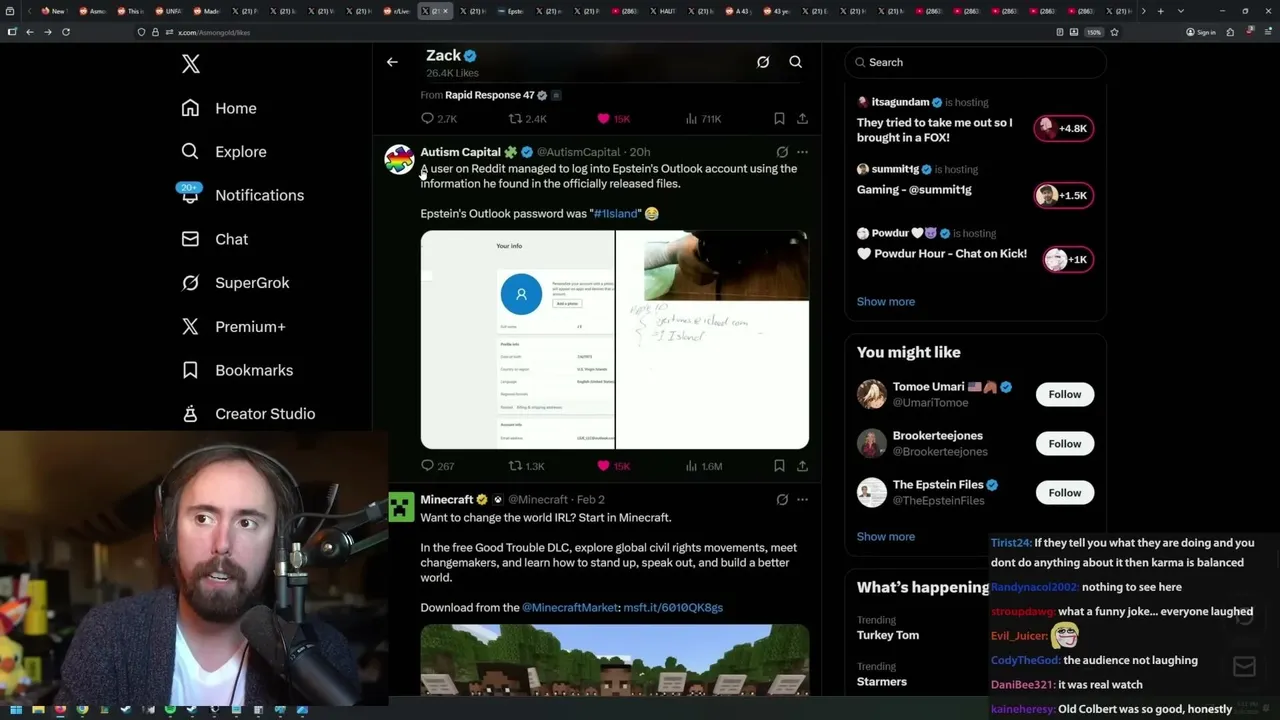Viewport: 1280px width, 720px height.
Task: Repost the Autism Capital post with 1.3K reposts
Action: pos(527,466)
